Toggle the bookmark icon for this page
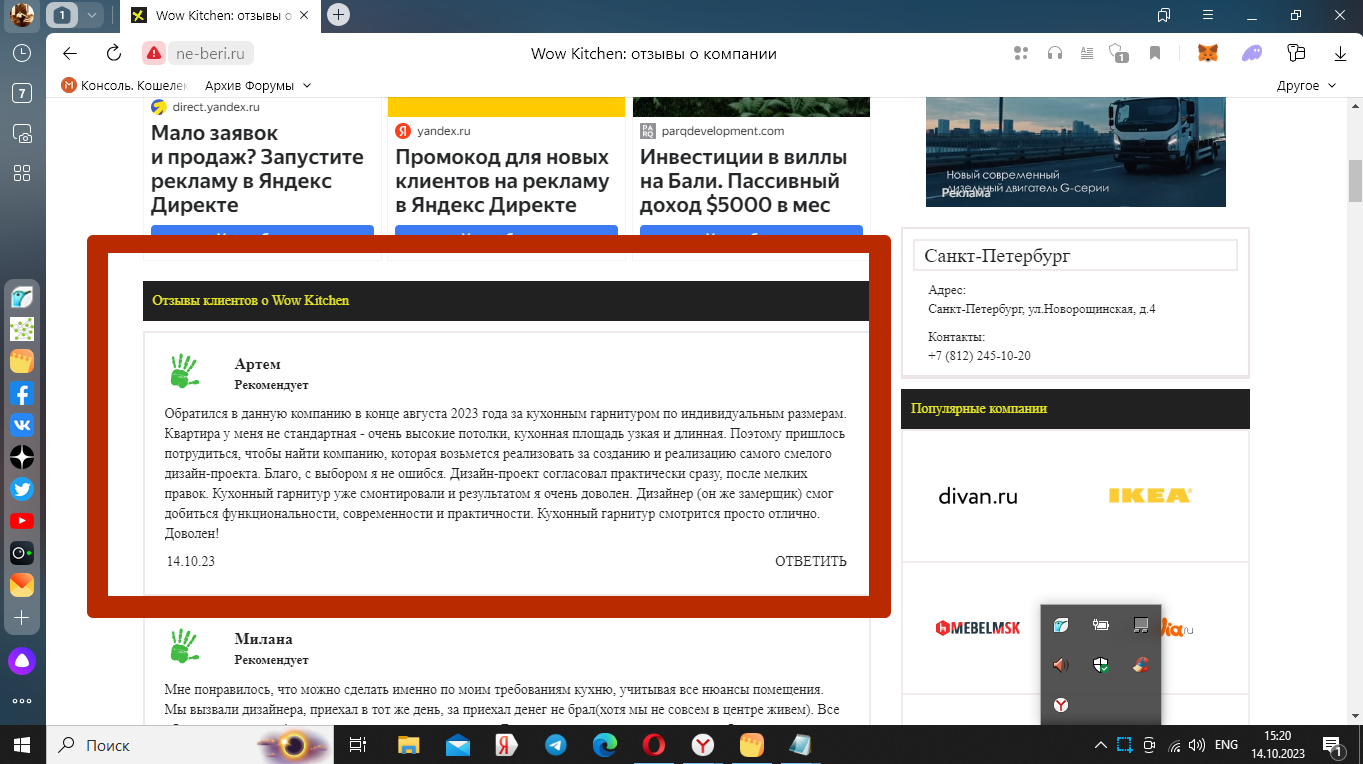1363x764 pixels. point(1155,53)
